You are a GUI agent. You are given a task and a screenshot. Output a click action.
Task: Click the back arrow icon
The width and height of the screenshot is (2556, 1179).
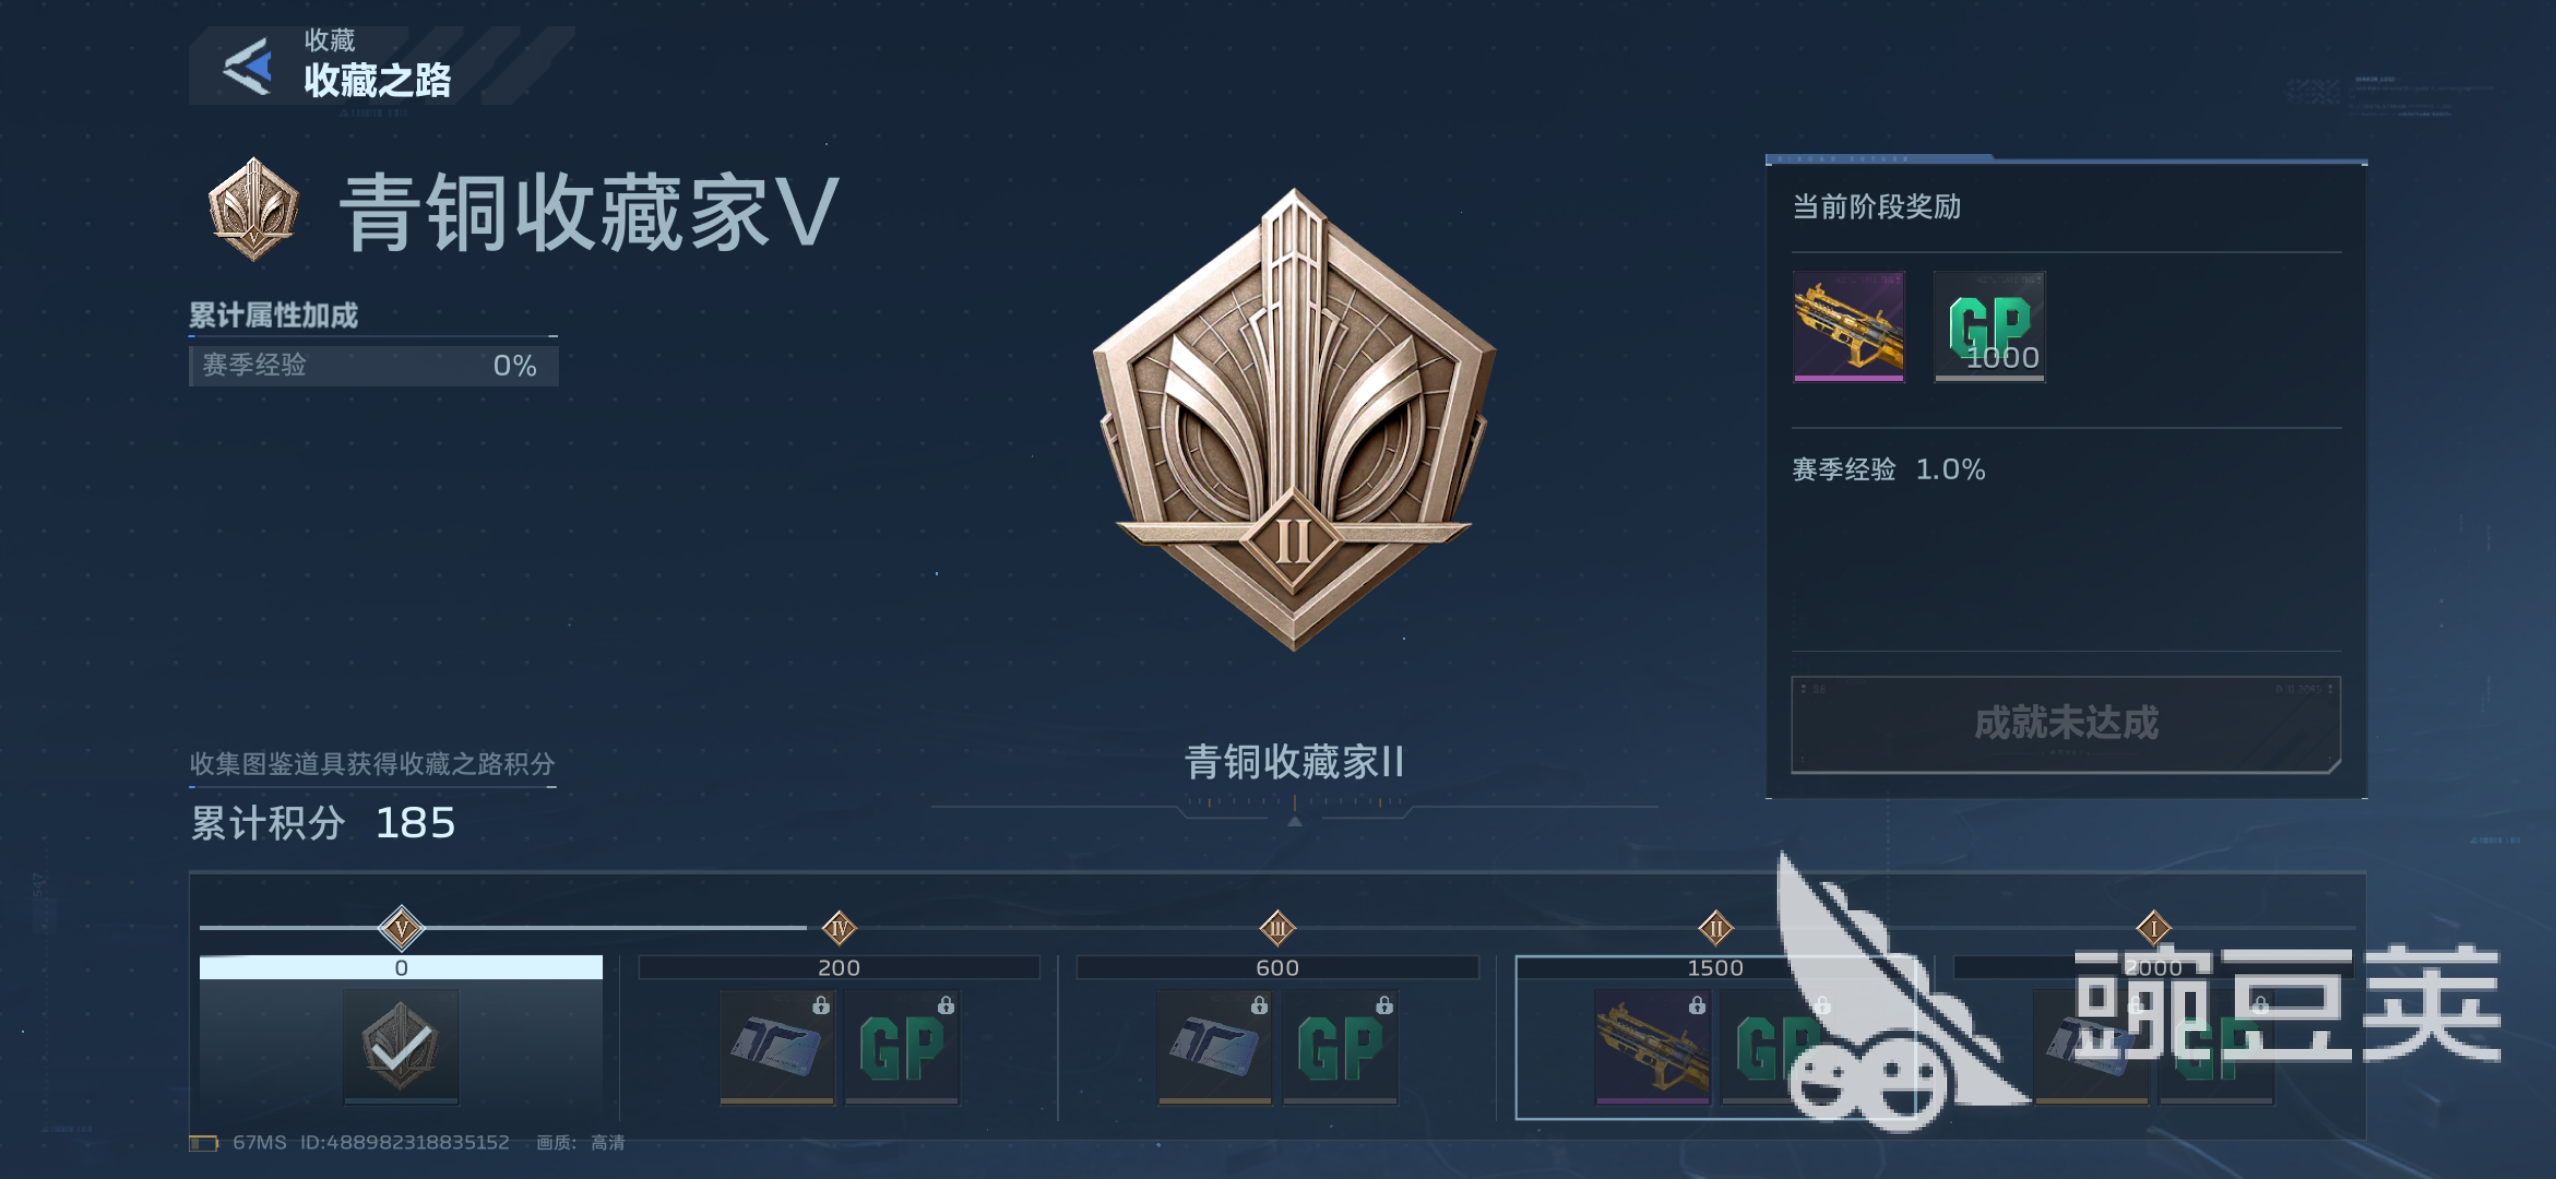248,67
